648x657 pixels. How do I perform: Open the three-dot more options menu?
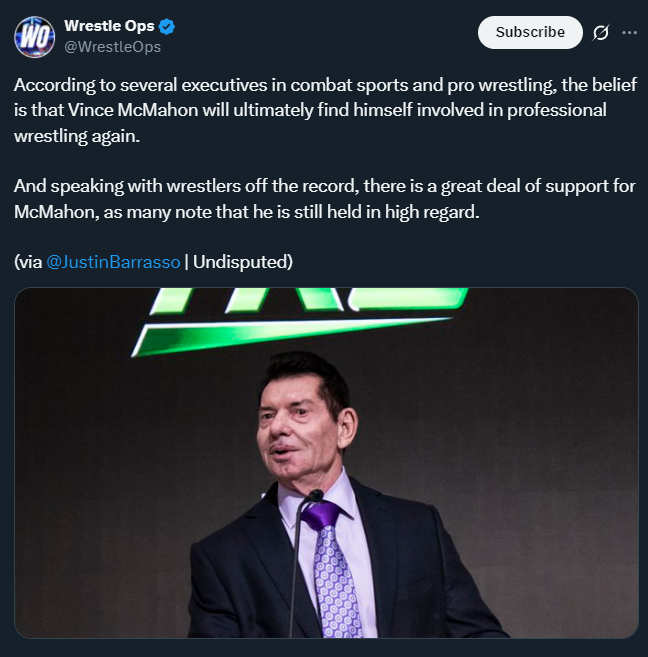pyautogui.click(x=629, y=32)
